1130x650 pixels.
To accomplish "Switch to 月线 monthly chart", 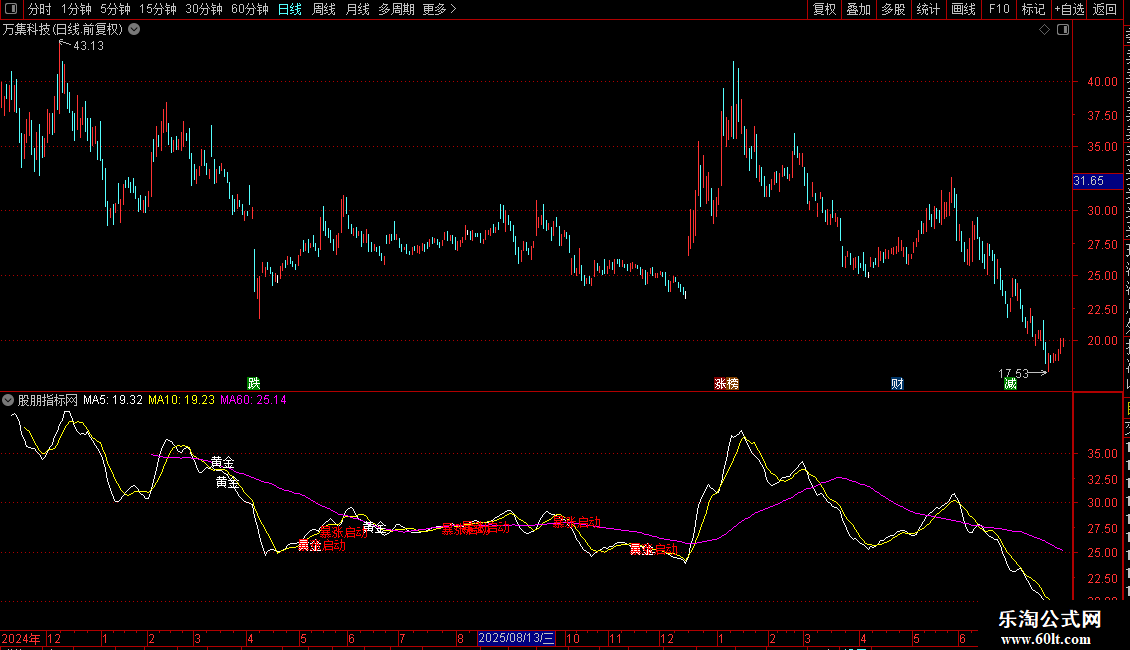I will [357, 9].
